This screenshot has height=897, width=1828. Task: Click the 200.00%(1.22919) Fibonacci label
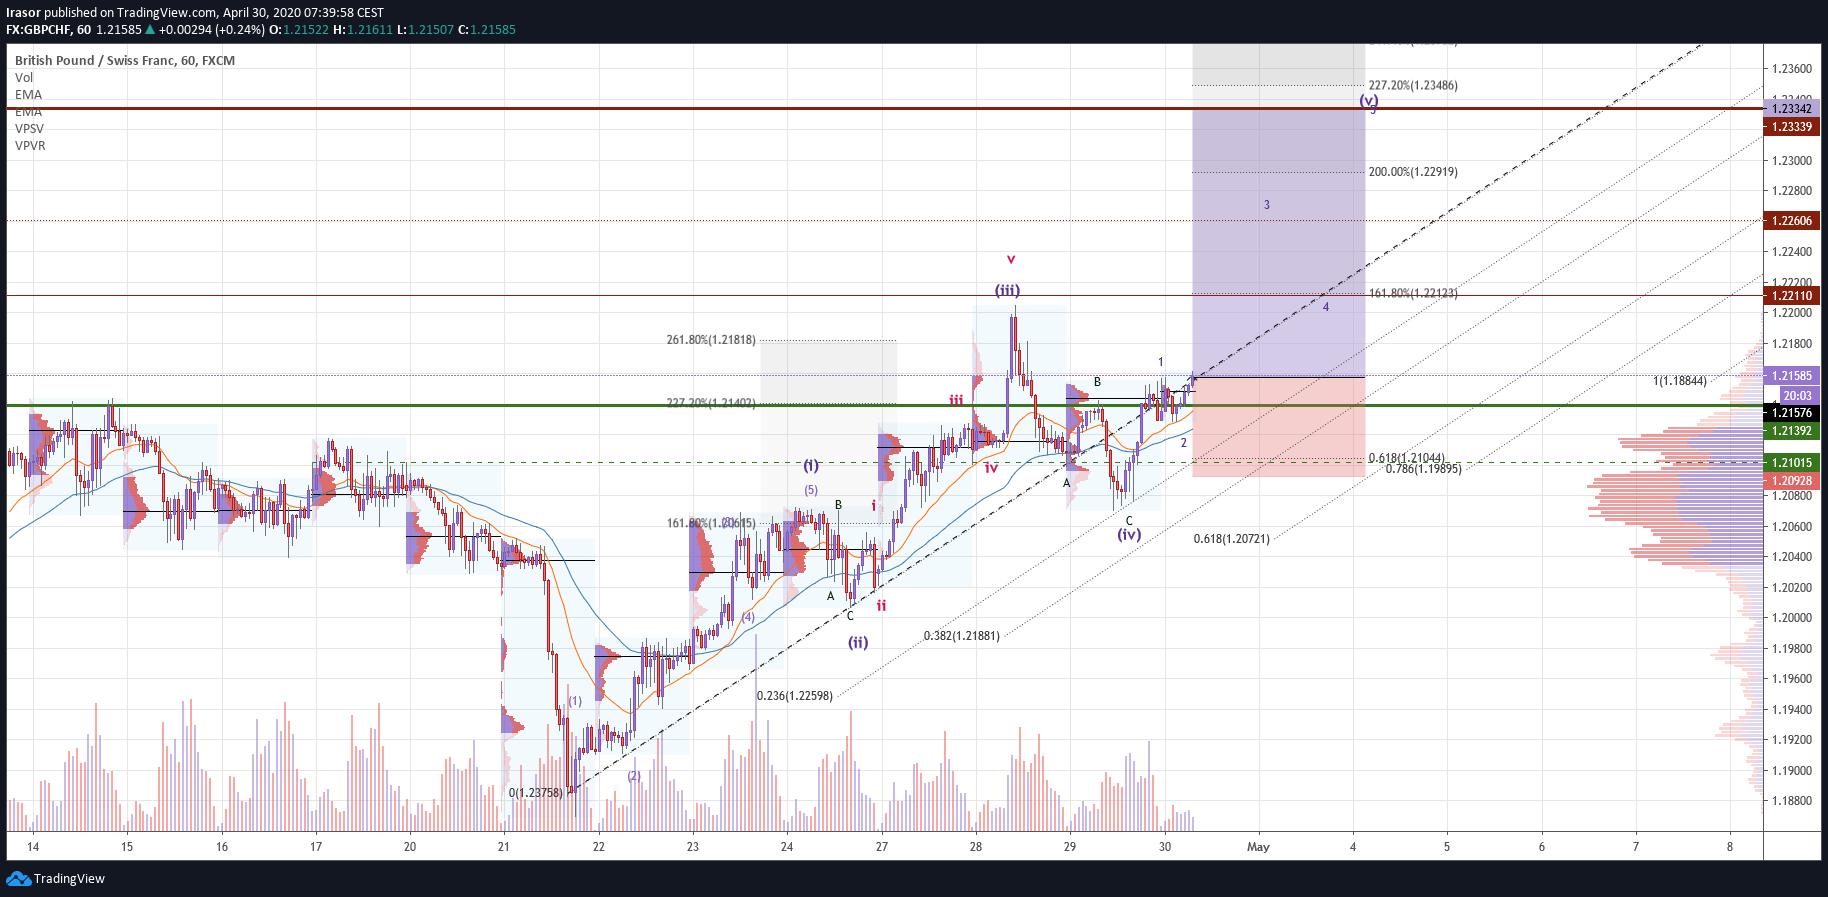tap(1413, 172)
